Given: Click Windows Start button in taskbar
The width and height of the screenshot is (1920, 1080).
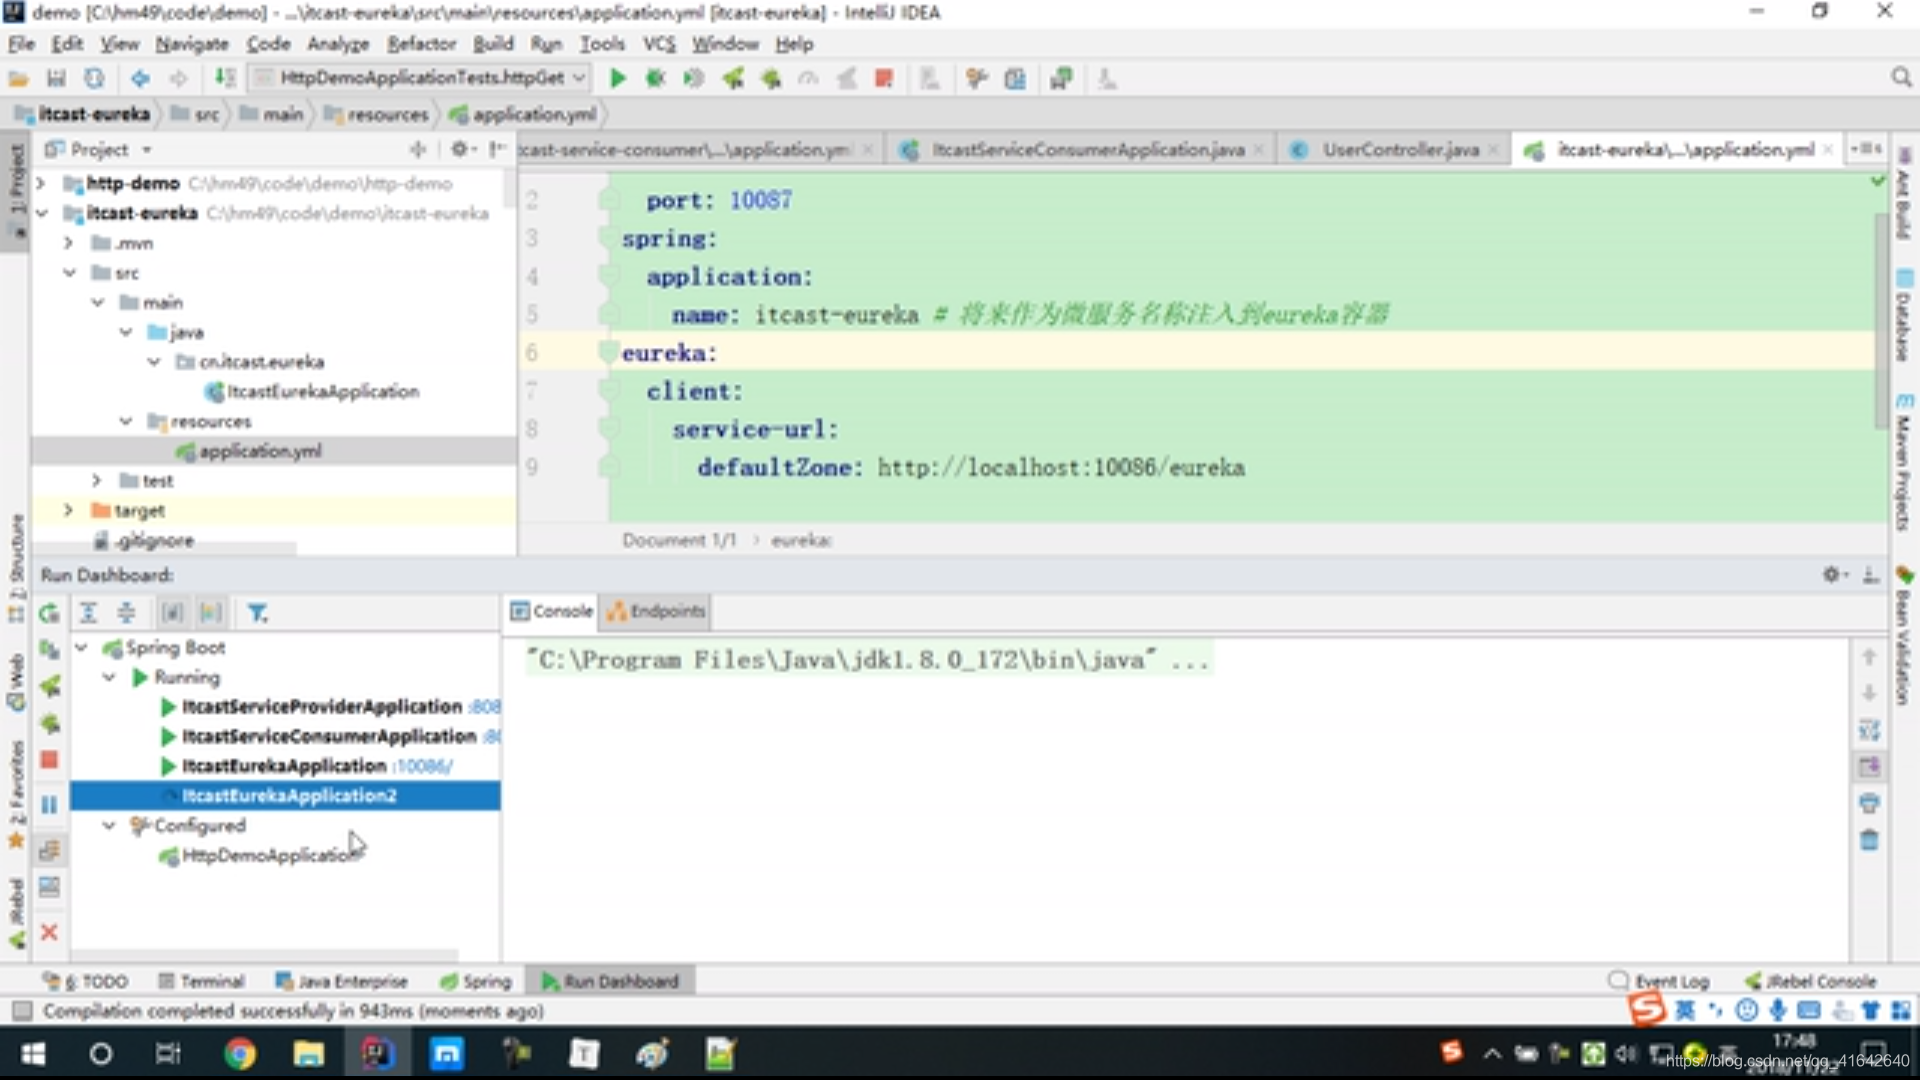Looking at the screenshot, I should pyautogui.click(x=33, y=1053).
